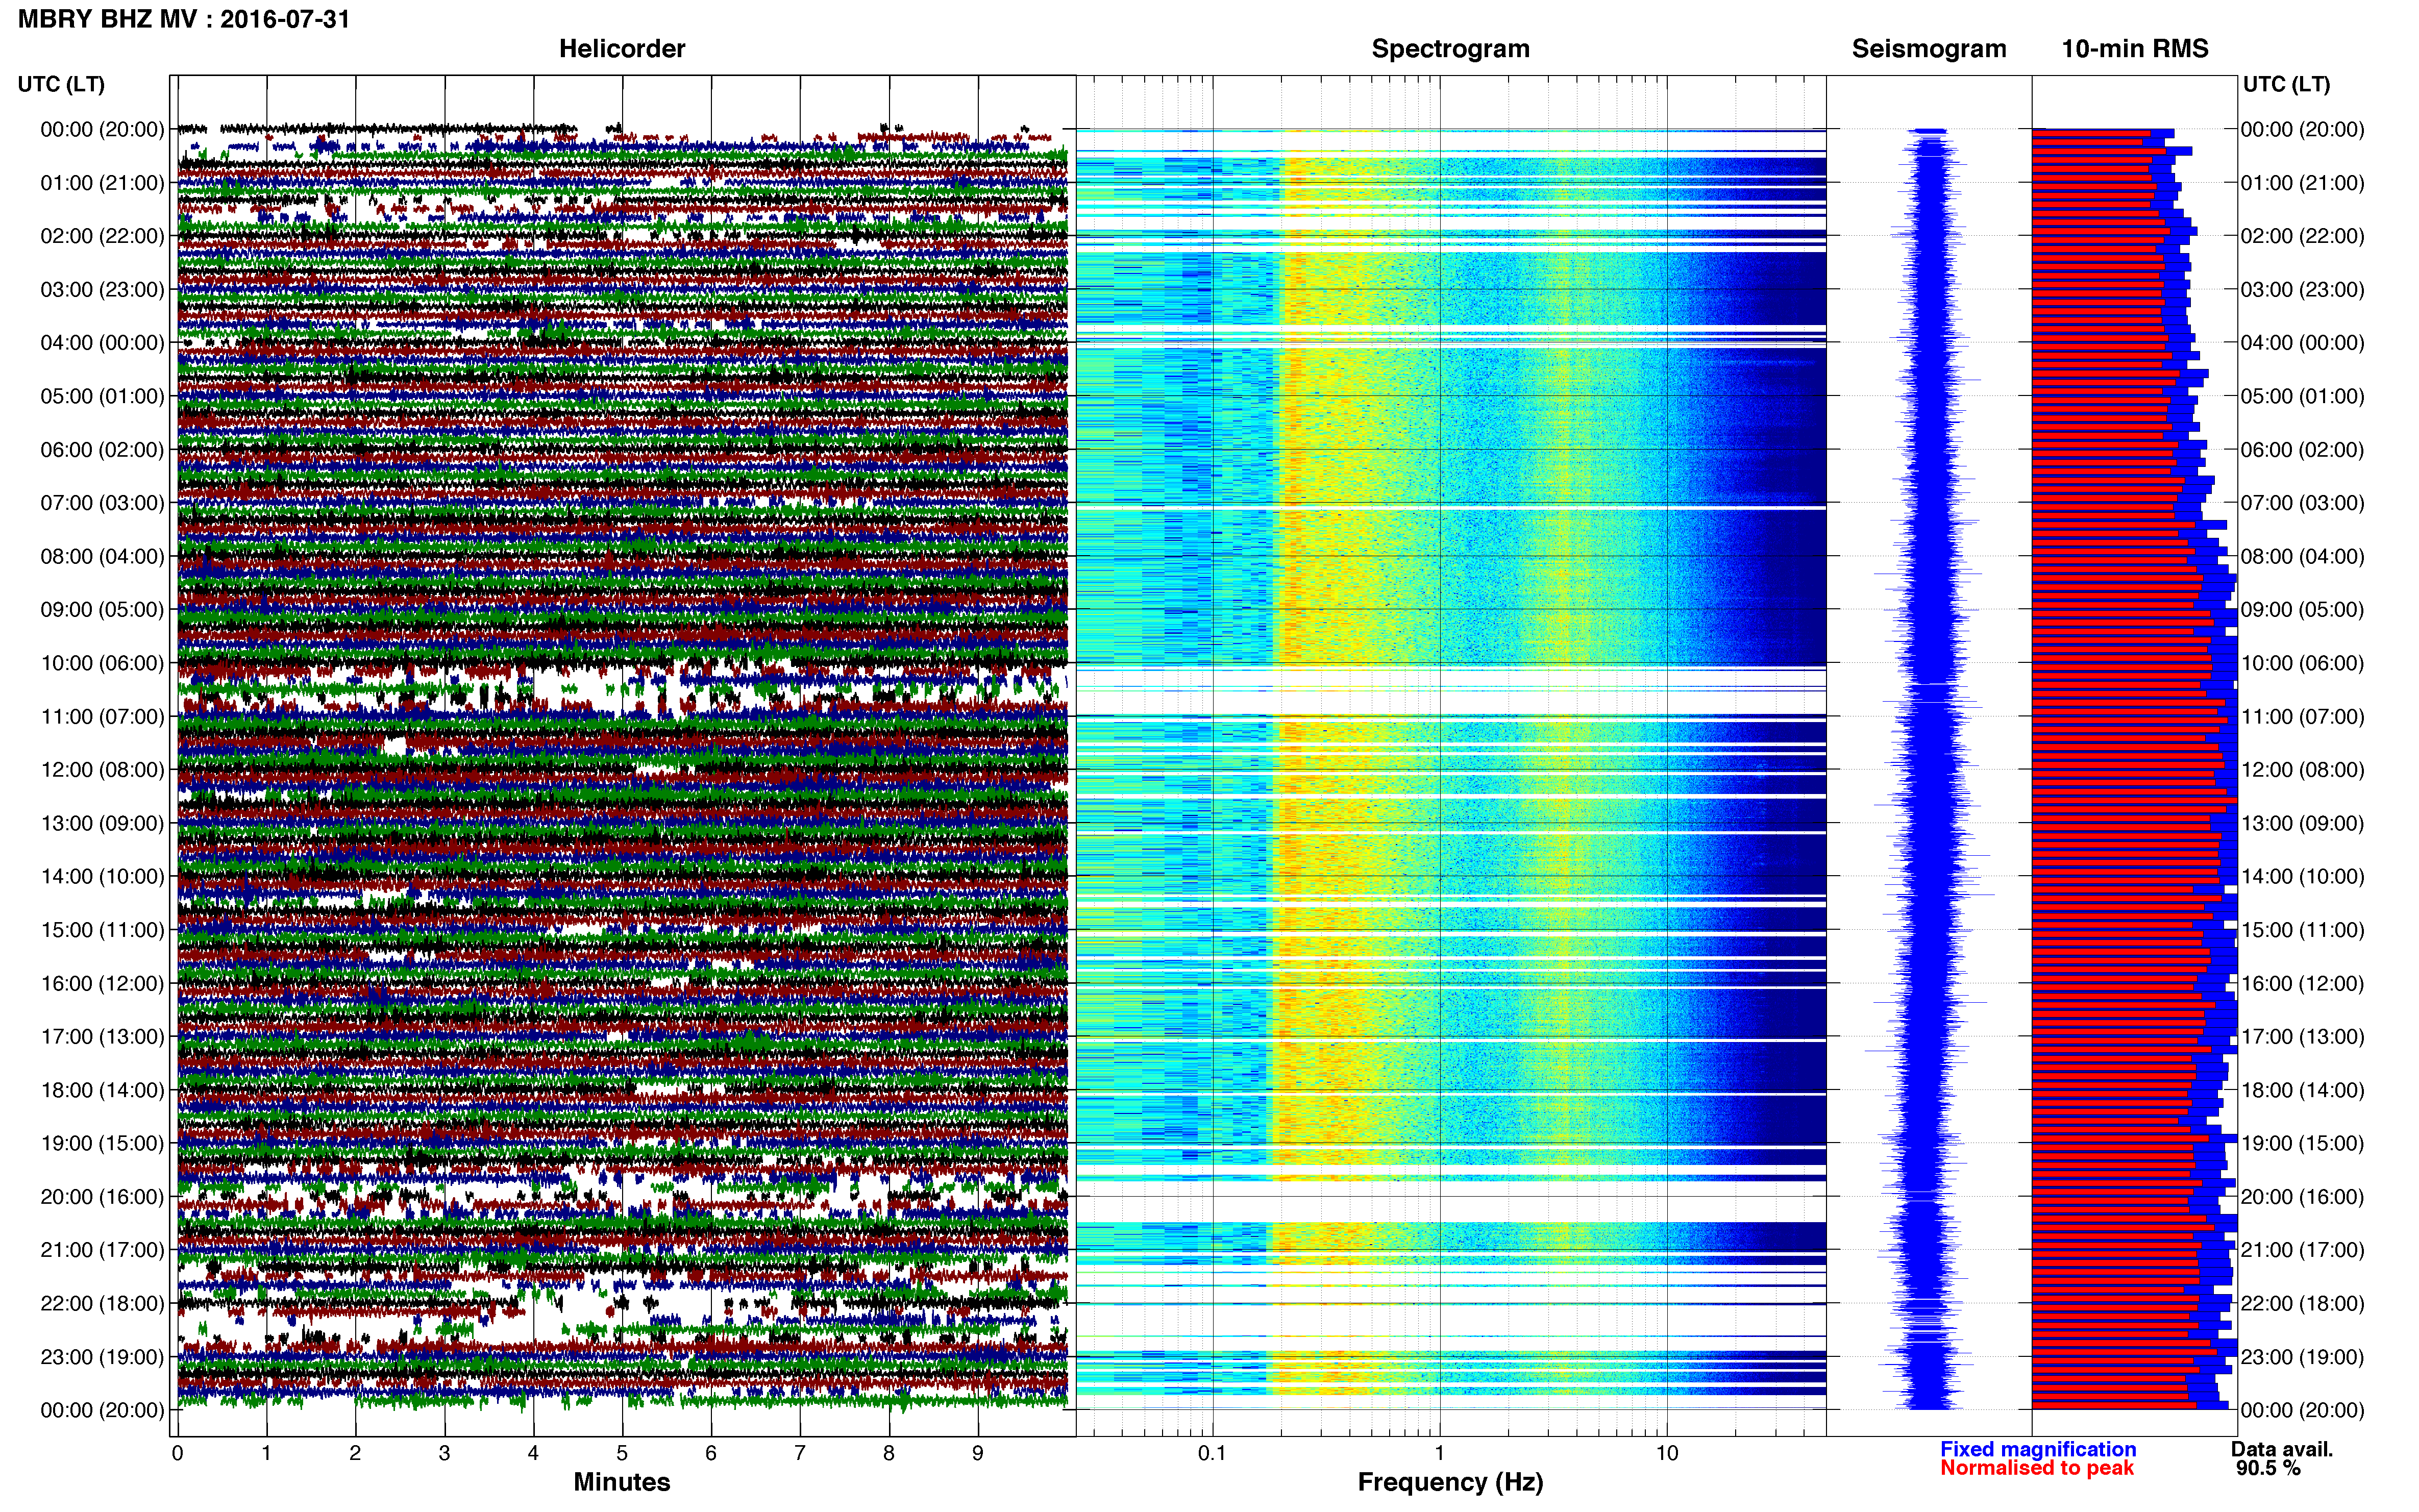Viewport: 2419px width, 1512px height.
Task: Click the '0' tick on the Minutes axis
Action: point(177,1454)
